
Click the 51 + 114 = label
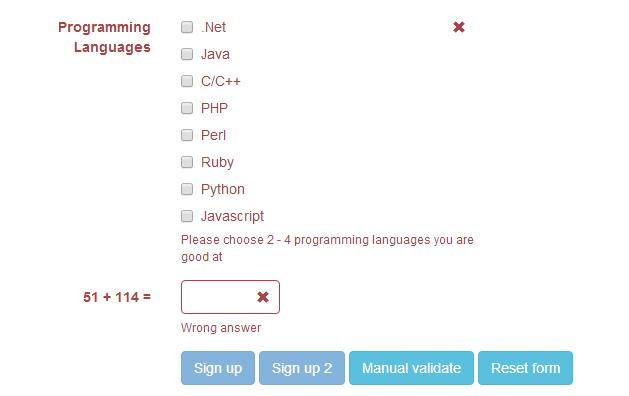click(x=117, y=297)
